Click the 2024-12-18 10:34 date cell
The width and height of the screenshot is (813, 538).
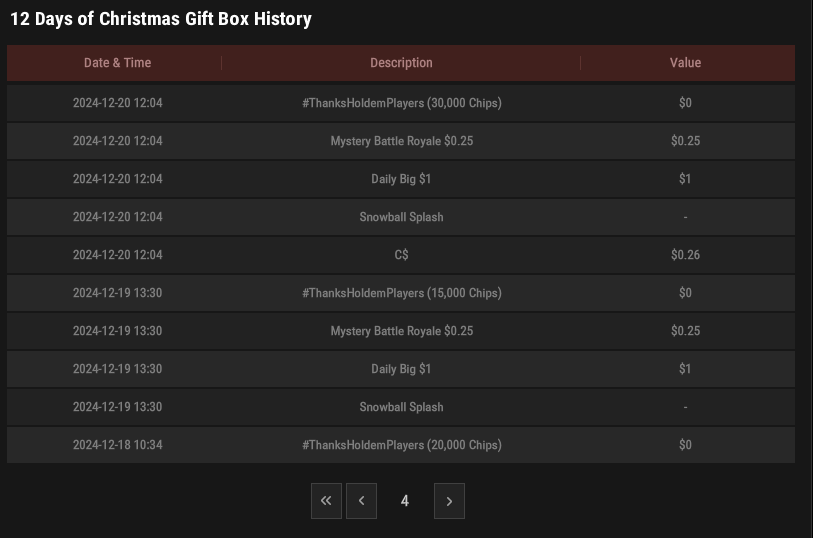[118, 445]
